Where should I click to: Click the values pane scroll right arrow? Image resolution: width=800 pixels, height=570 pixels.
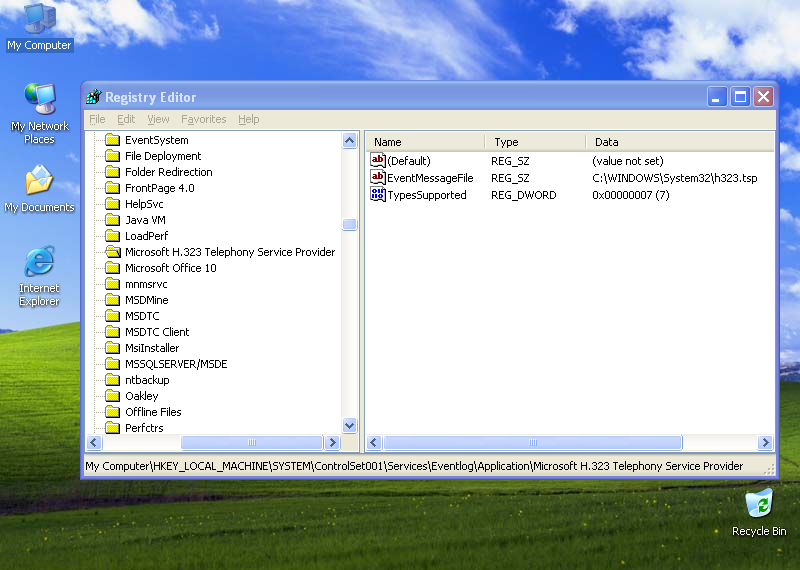click(x=765, y=442)
